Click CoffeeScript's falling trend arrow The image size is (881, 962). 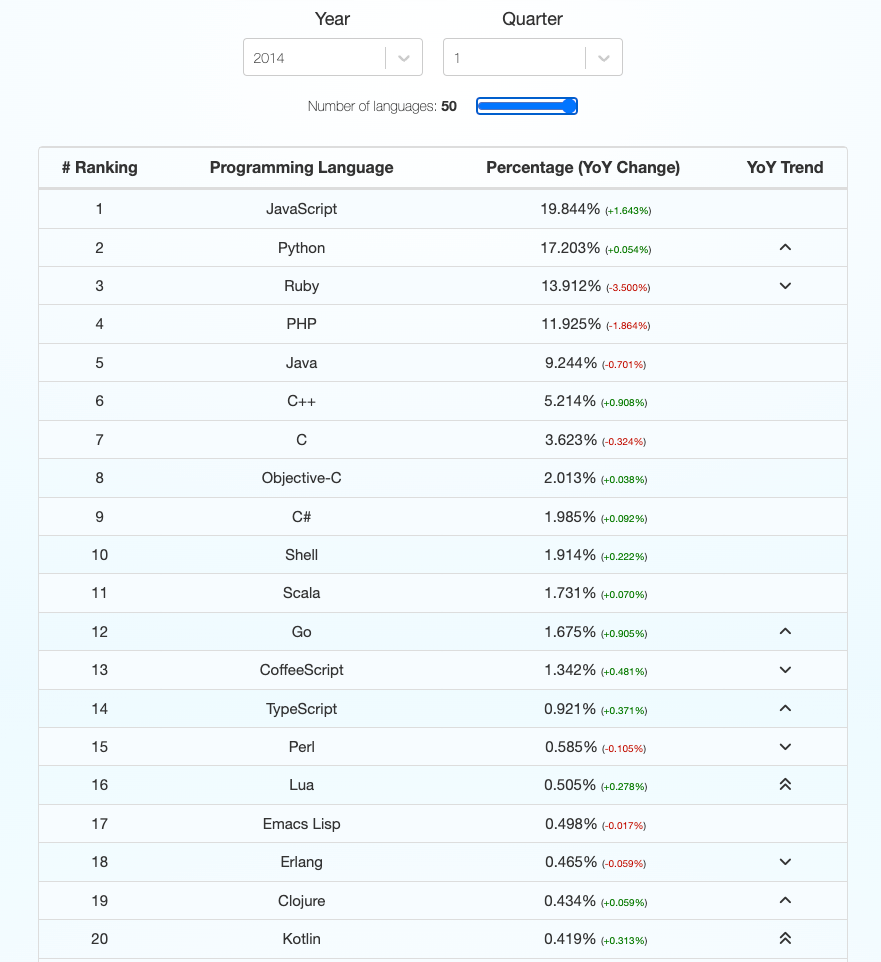[785, 670]
